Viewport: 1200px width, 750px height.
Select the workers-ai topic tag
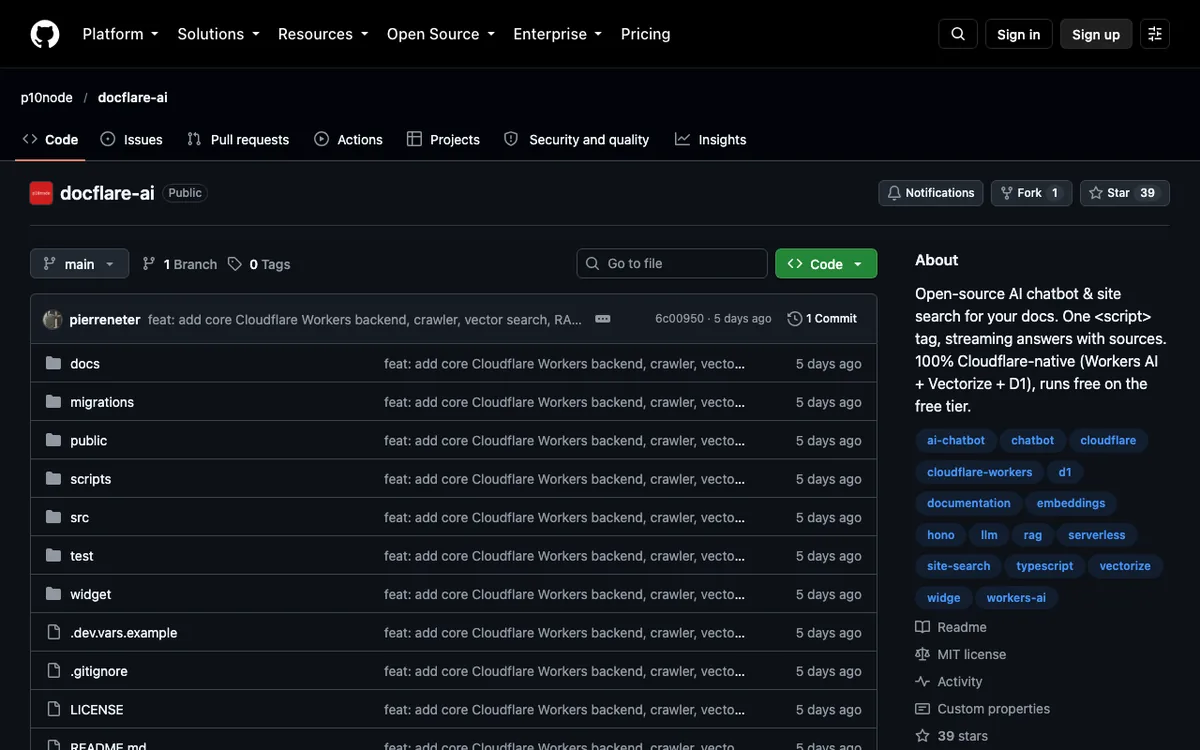[x=1016, y=598]
